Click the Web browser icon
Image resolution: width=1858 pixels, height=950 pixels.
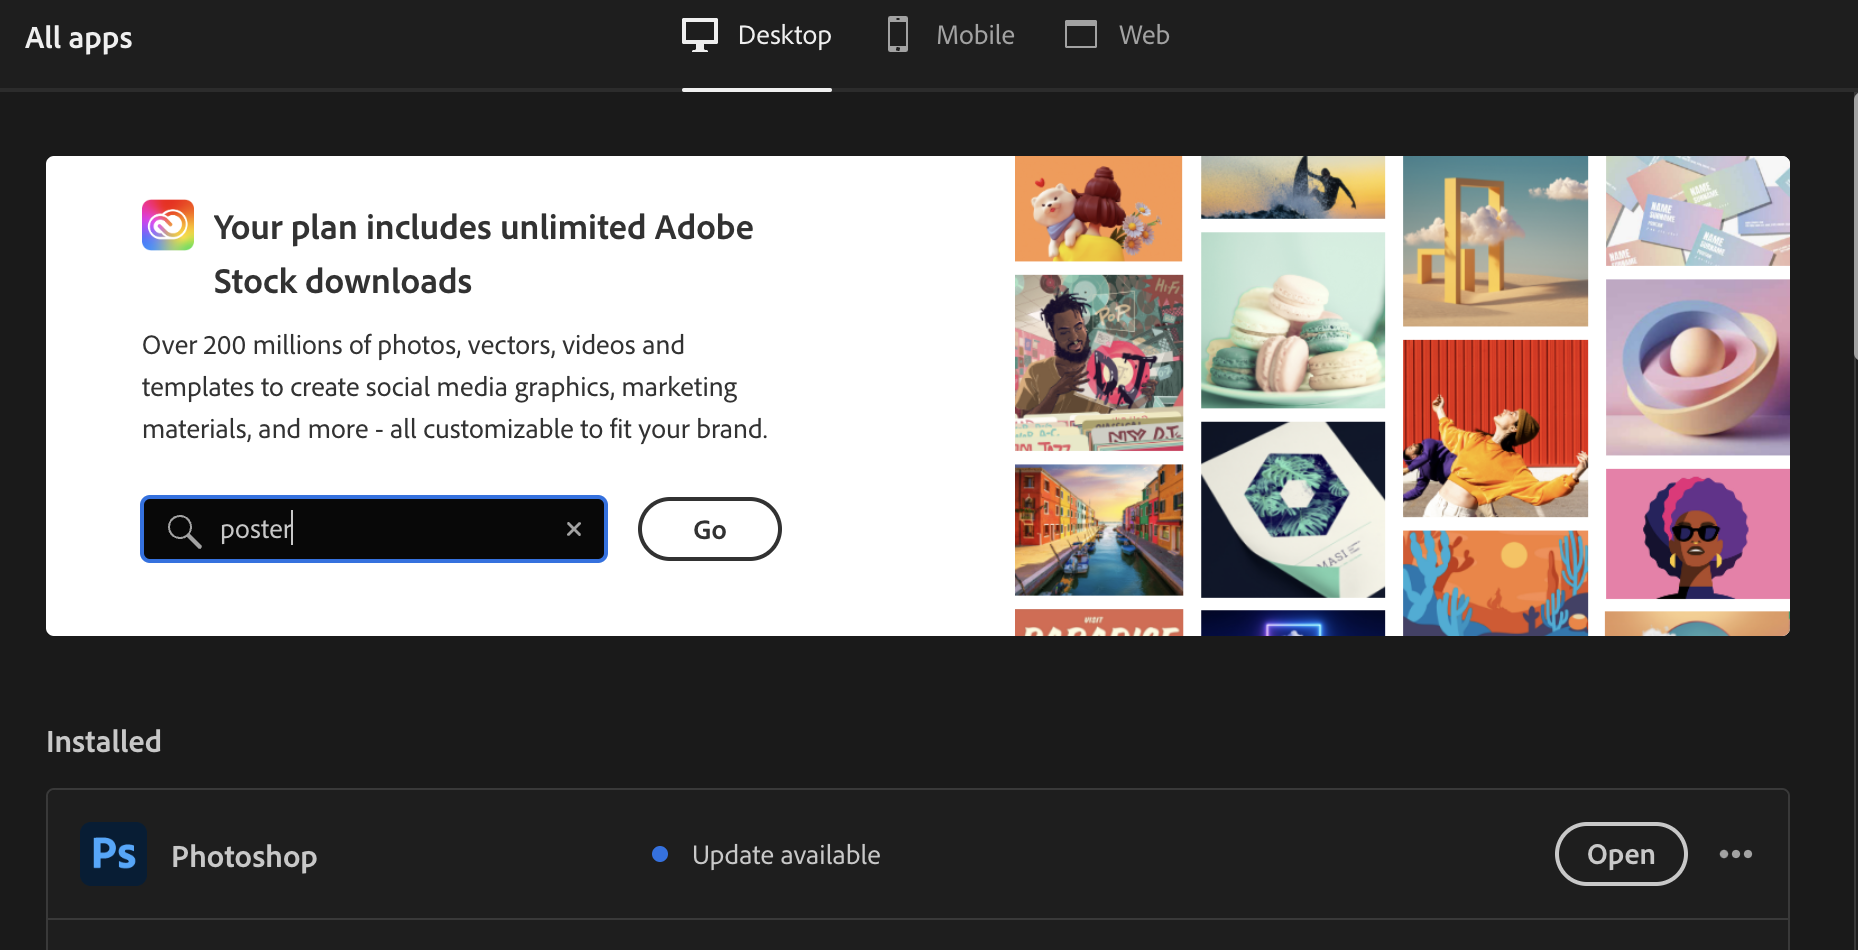[1081, 34]
